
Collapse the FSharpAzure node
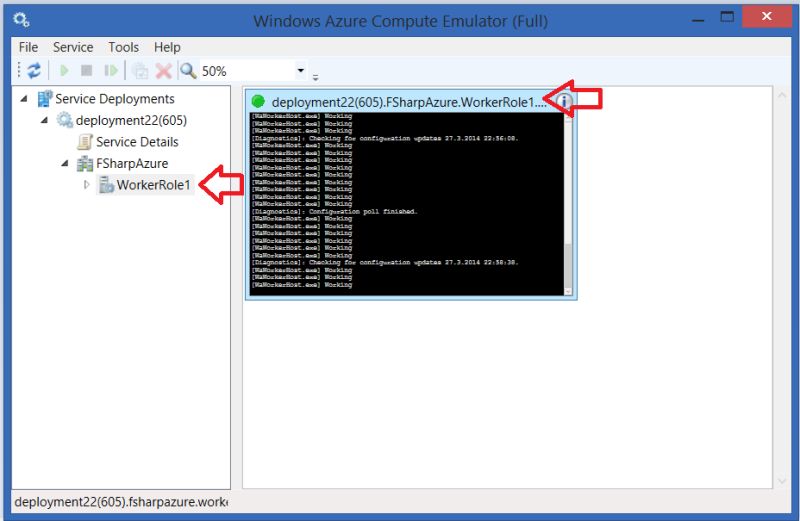pos(65,163)
